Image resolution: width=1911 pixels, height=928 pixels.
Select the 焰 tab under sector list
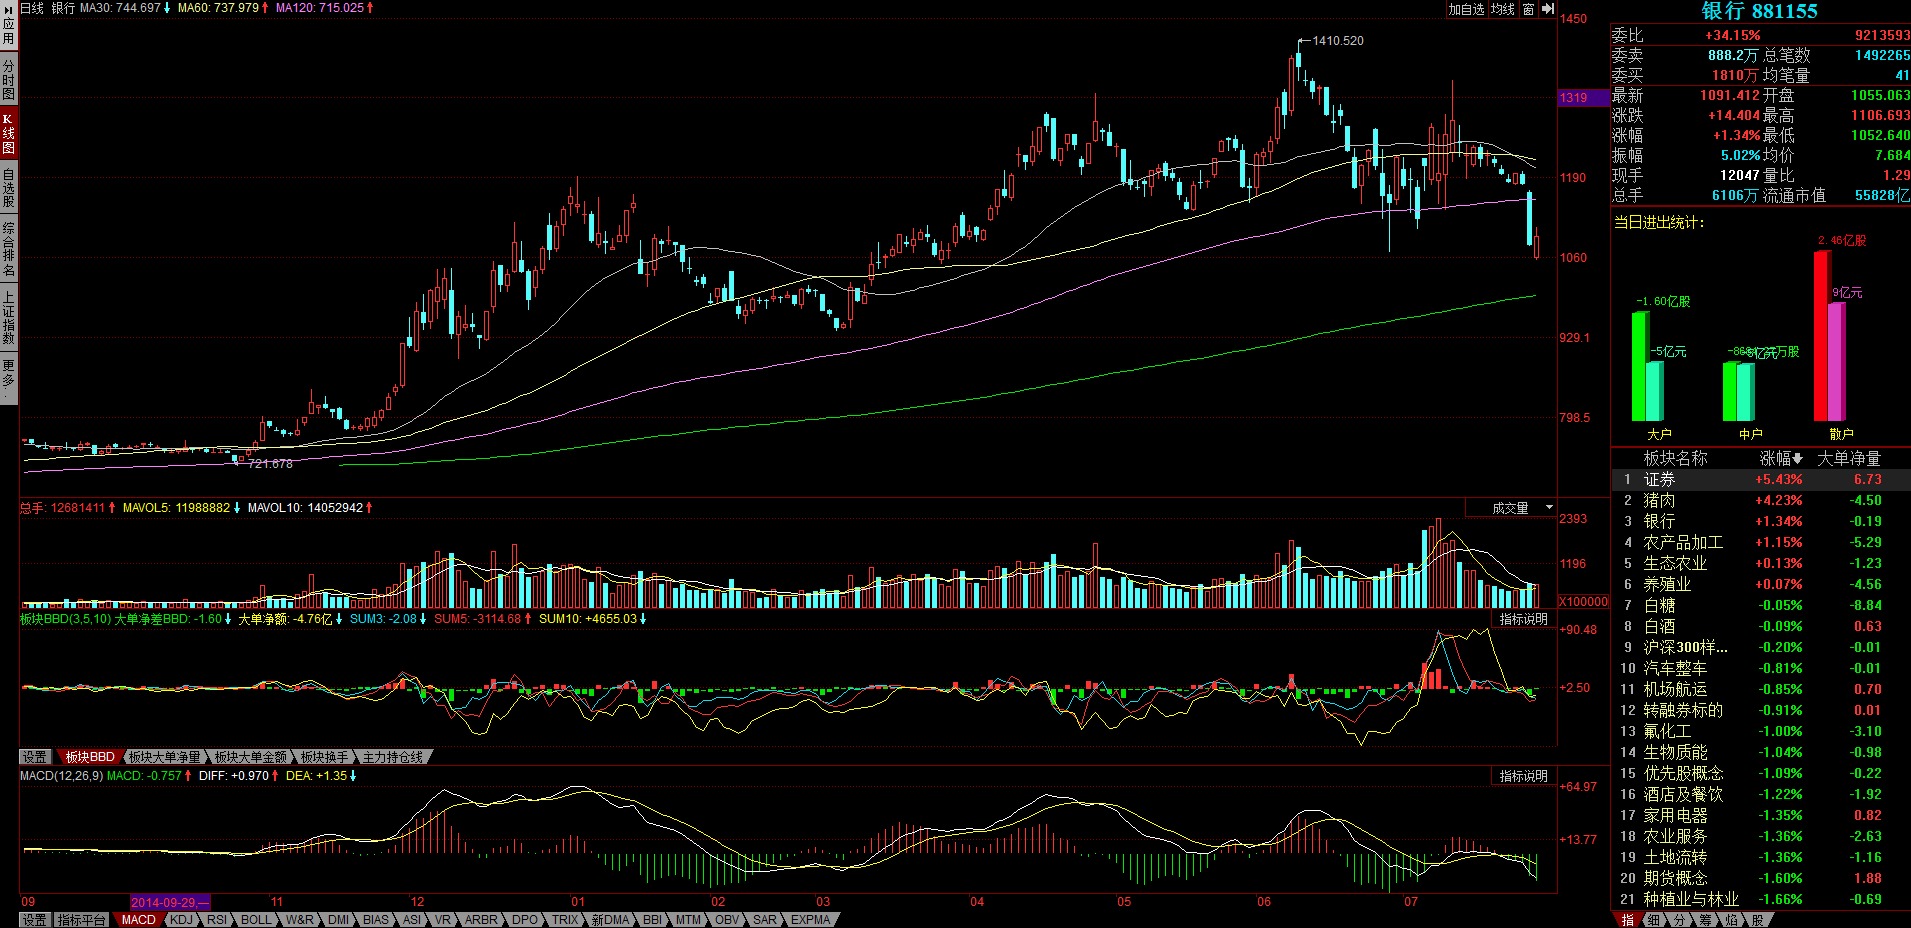[x=1731, y=920]
